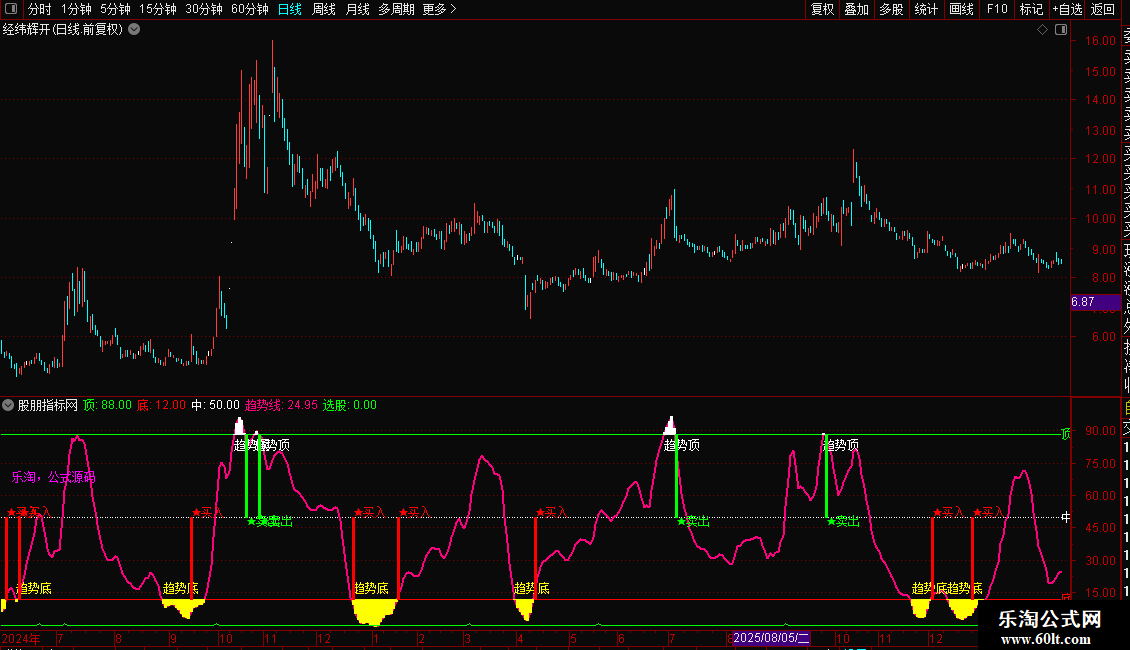1130x650 pixels.
Task: Click the 复权 button
Action: pyautogui.click(x=822, y=9)
